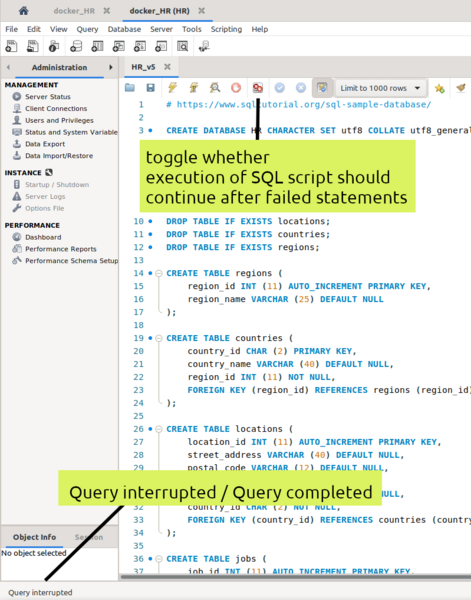This screenshot has height=600, width=471.
Task: Open a script file in editor
Action: pos(130,88)
